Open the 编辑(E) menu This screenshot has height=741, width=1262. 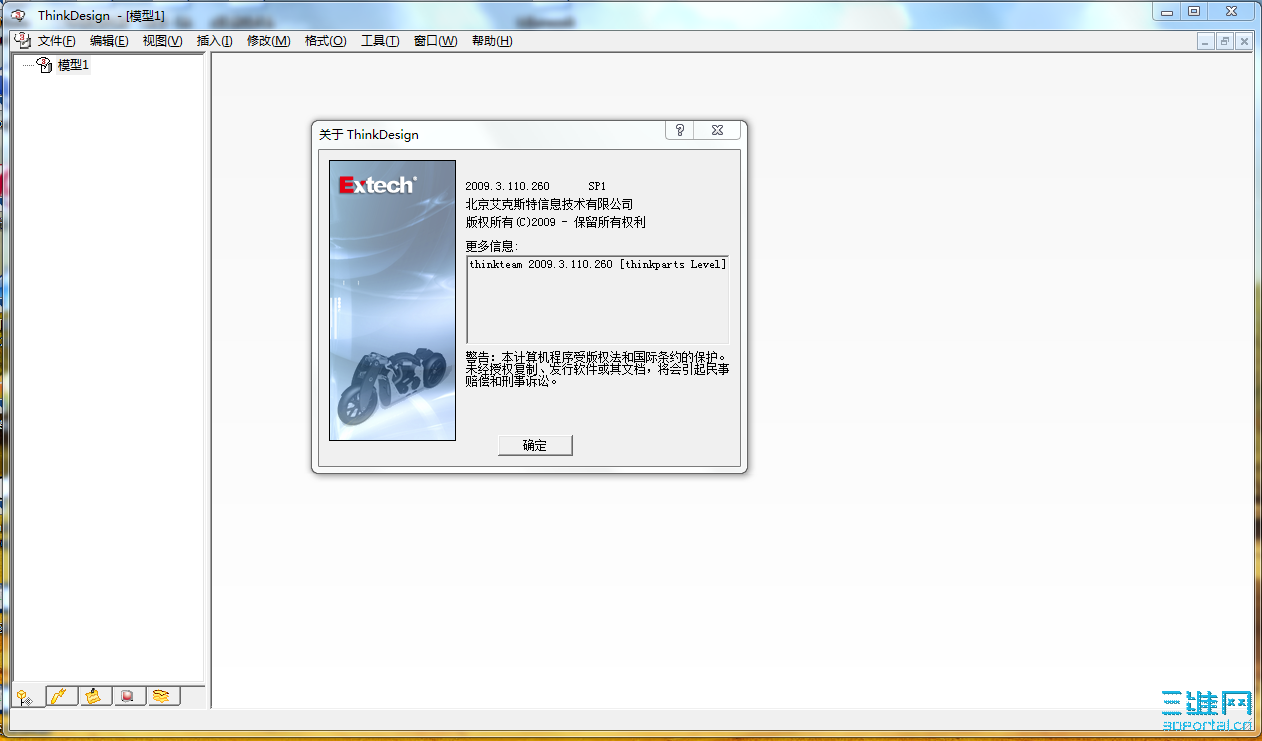[x=109, y=41]
